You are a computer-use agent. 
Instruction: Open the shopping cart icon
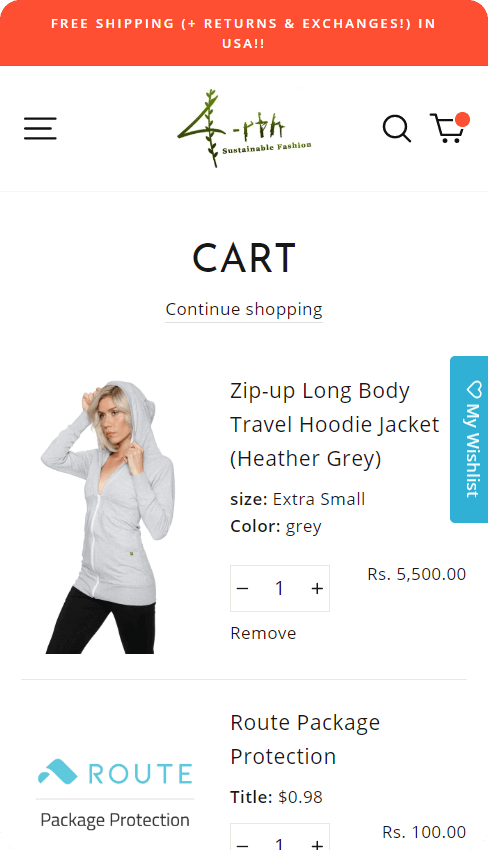447,128
